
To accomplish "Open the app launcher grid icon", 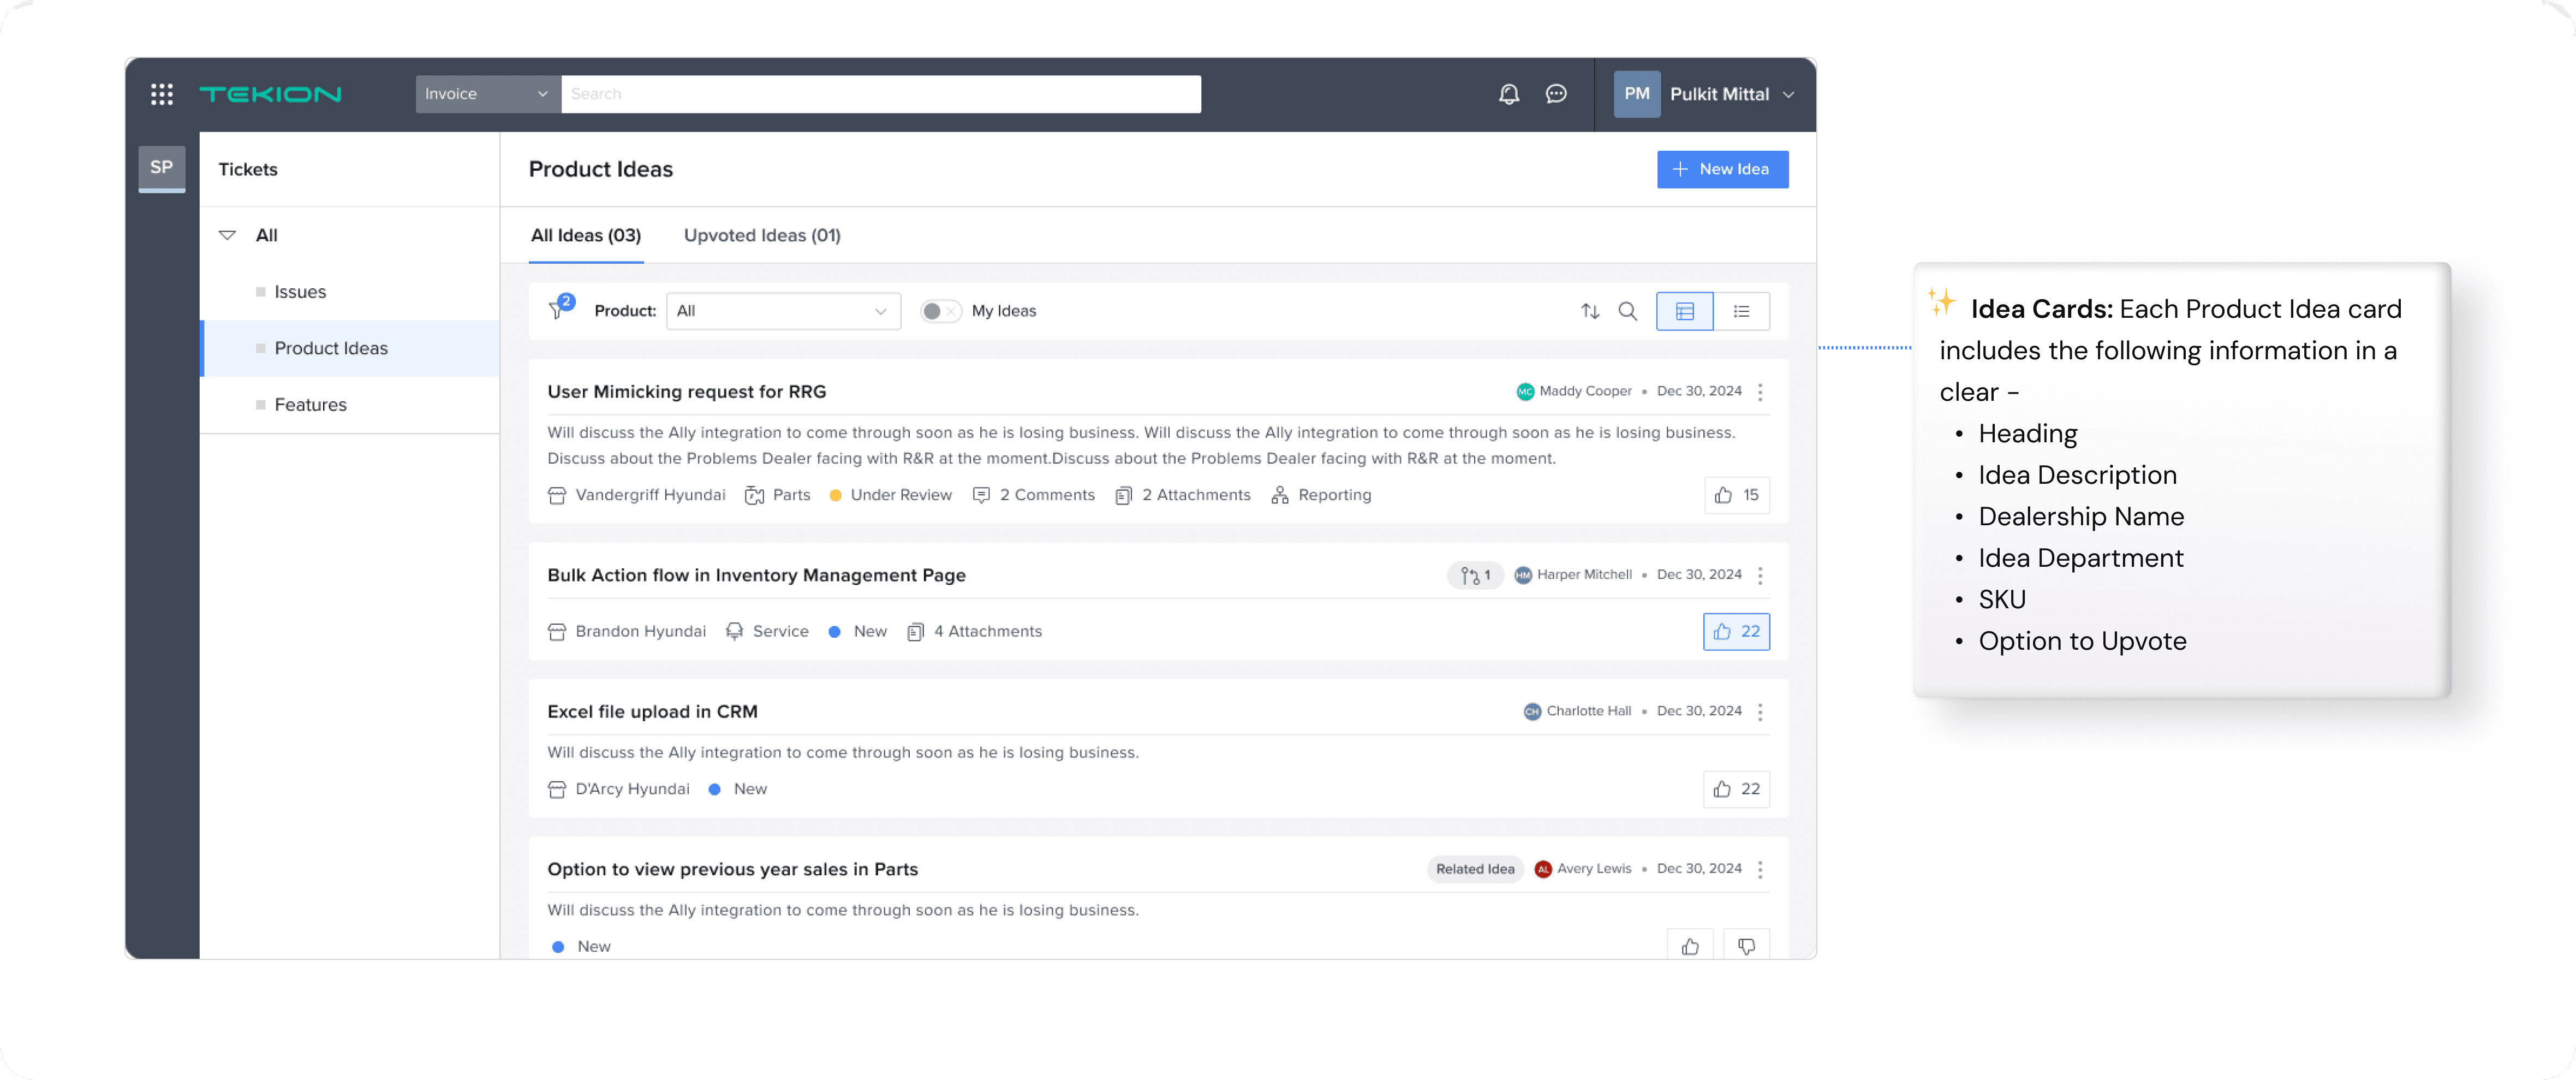I will coord(162,94).
